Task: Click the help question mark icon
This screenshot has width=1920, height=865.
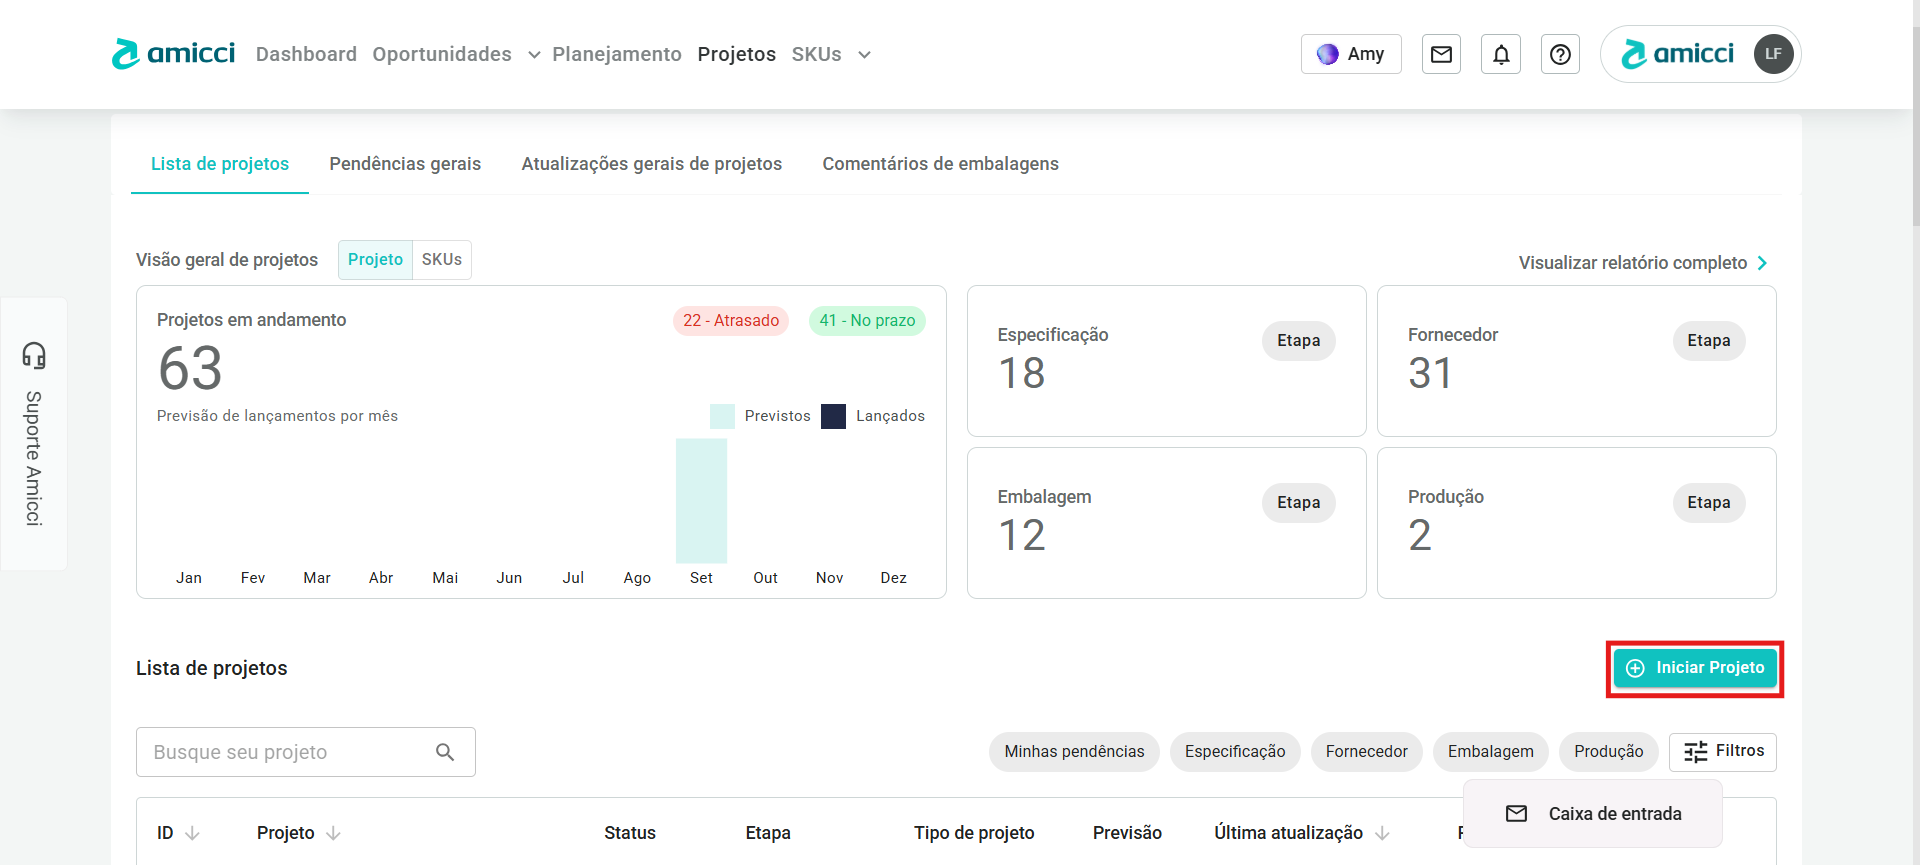Action: 1560,54
